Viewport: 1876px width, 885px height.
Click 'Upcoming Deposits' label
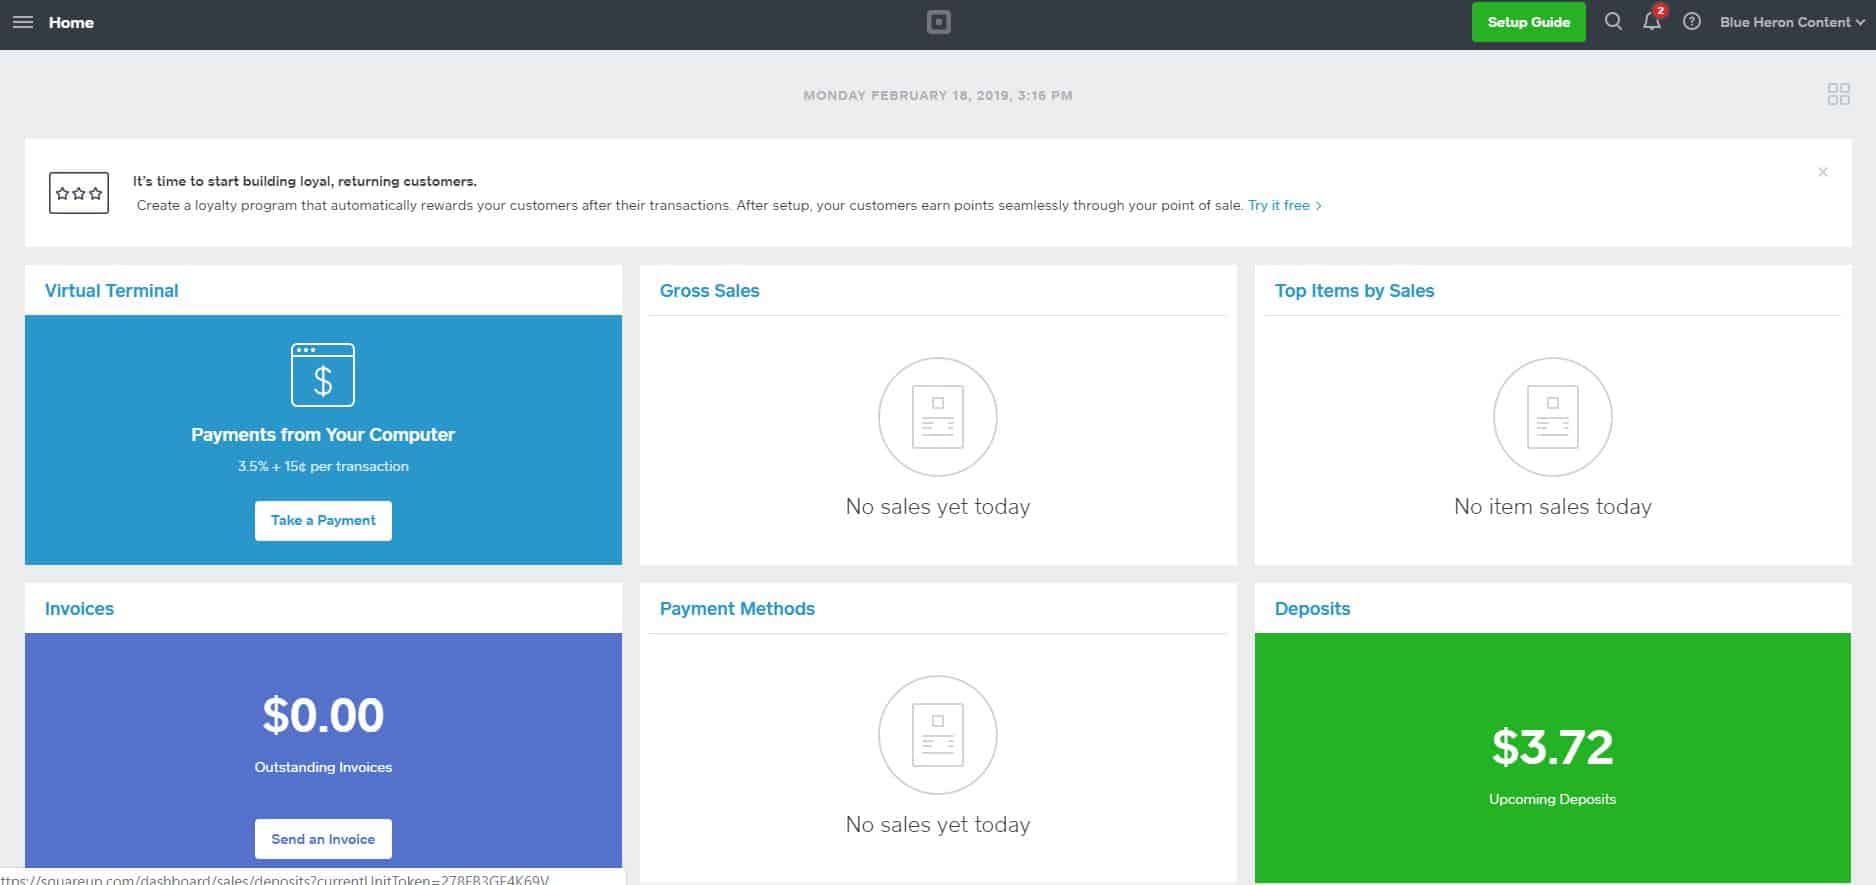[1552, 799]
